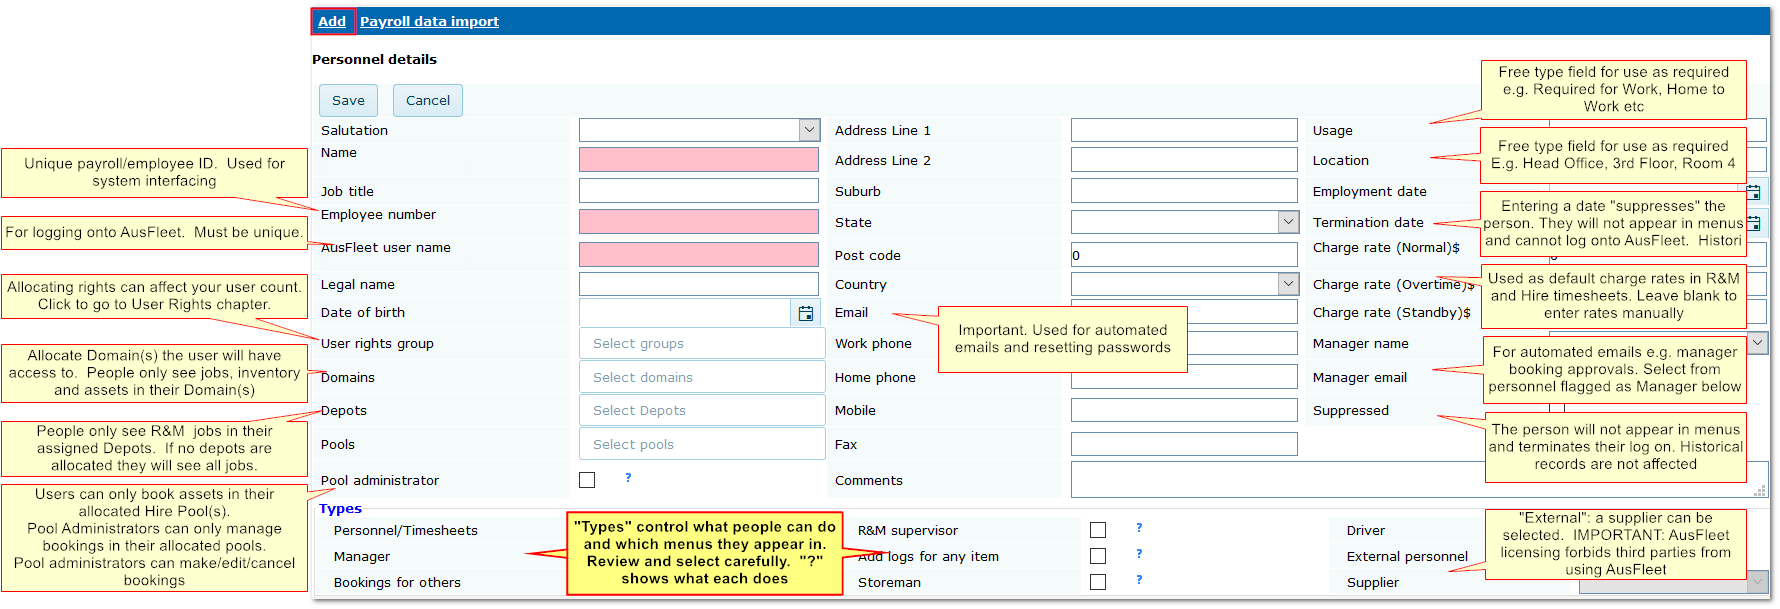Open the Date of birth calendar picker
The width and height of the screenshot is (1780, 609).
point(805,314)
